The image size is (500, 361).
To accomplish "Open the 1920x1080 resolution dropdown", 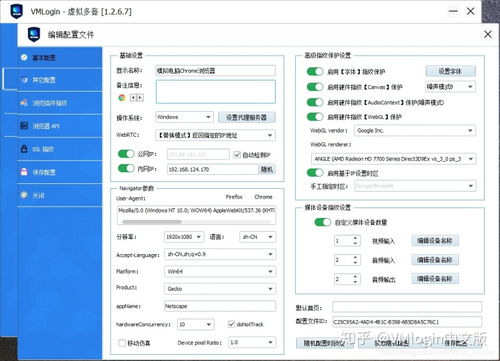I will [x=184, y=237].
